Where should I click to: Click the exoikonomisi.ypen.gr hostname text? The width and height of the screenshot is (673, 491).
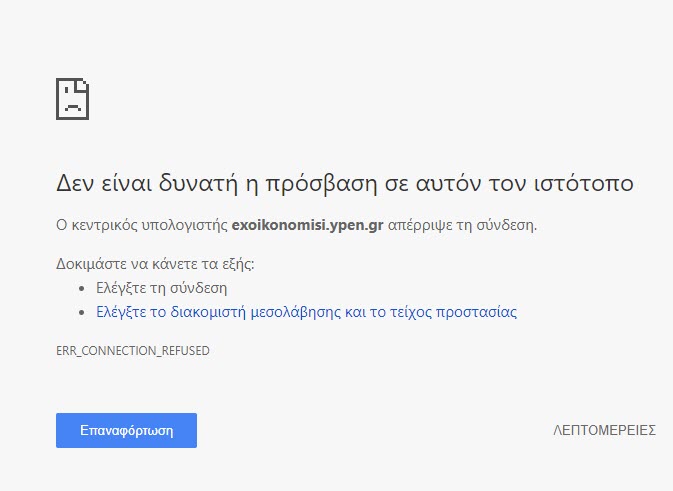pos(307,225)
